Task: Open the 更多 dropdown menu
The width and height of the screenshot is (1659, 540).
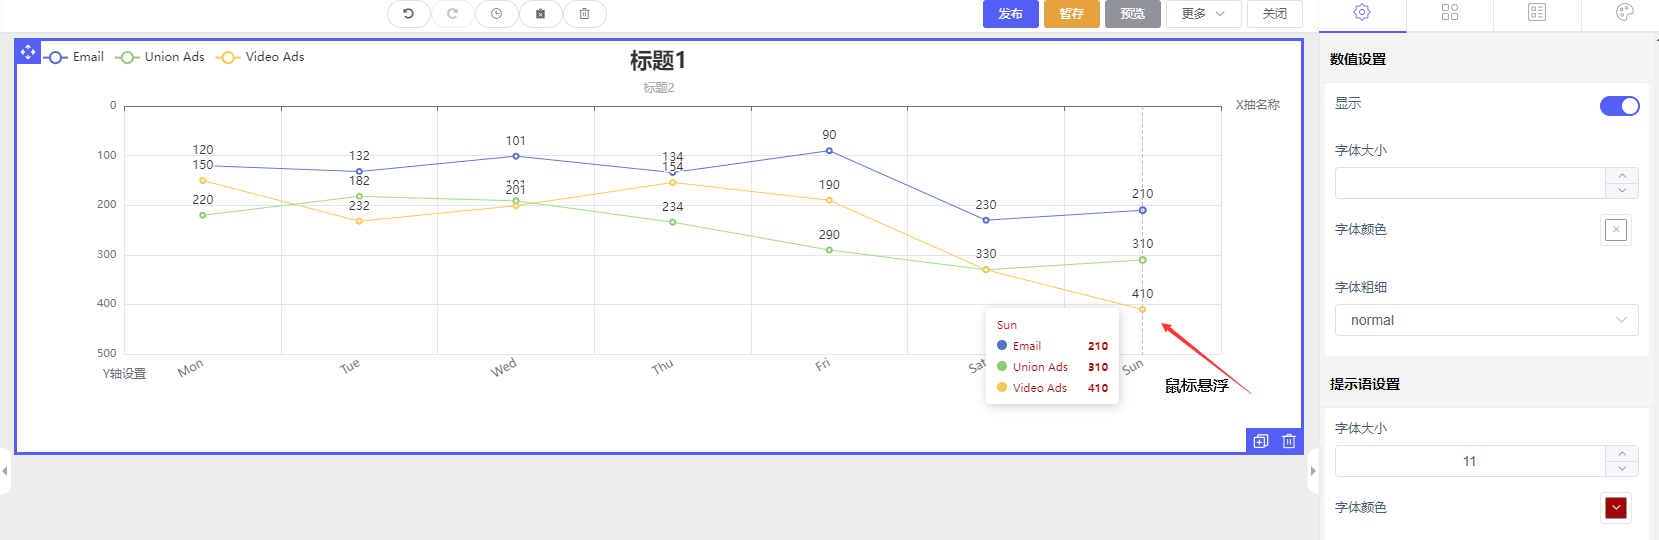Action: [x=1203, y=14]
